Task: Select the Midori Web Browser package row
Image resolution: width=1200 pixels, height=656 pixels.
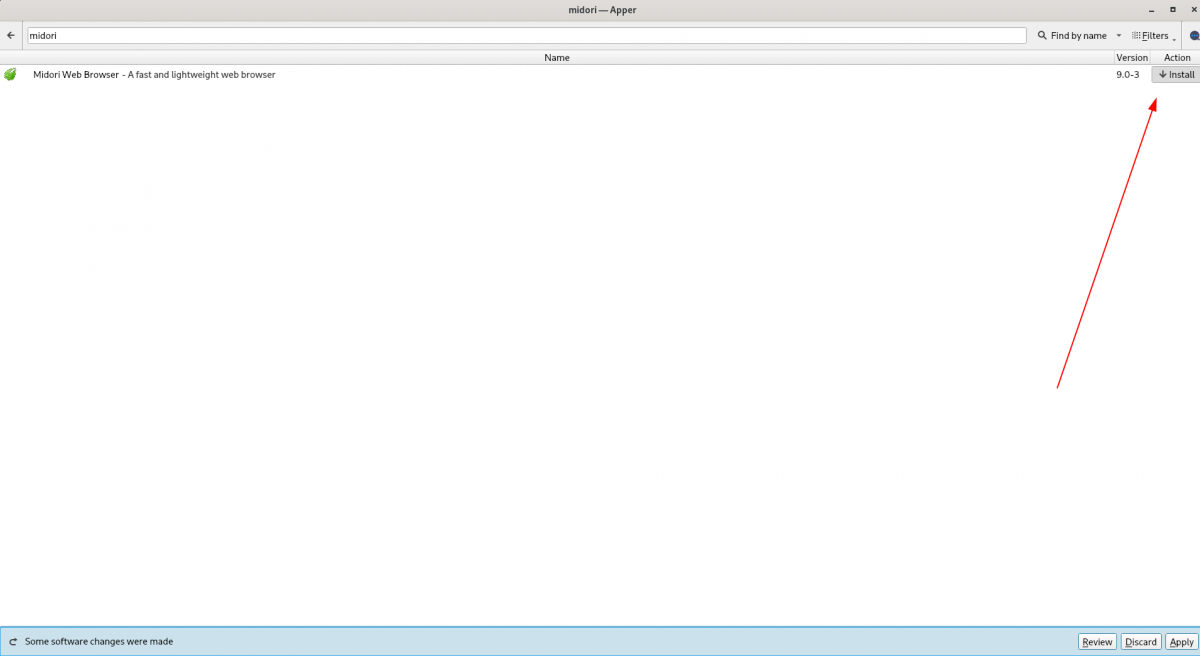Action: click(600, 74)
